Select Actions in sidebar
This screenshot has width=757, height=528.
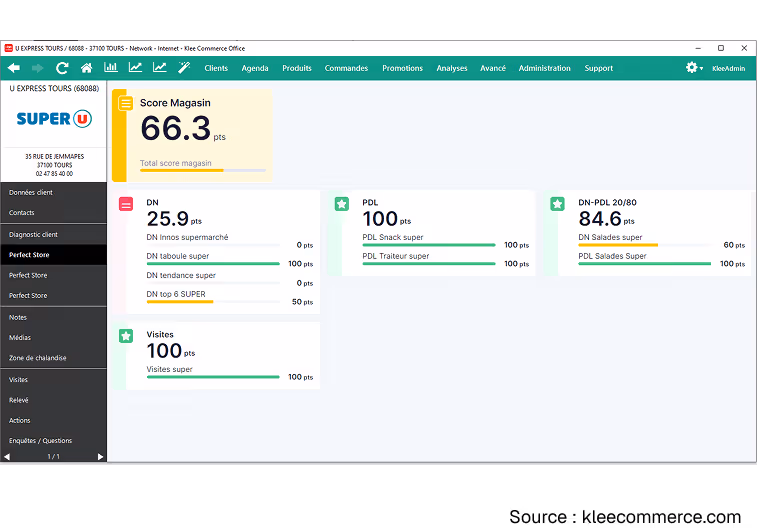(x=54, y=420)
